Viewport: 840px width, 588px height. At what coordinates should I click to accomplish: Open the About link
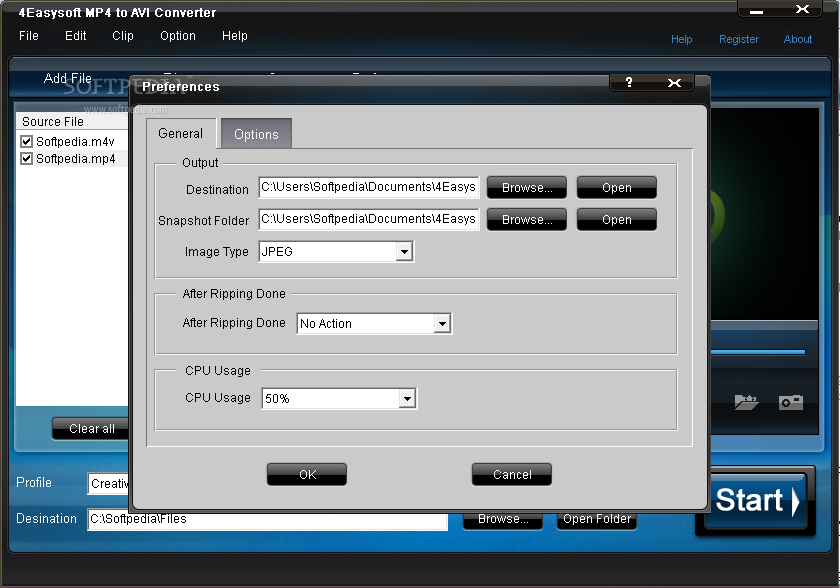point(798,39)
